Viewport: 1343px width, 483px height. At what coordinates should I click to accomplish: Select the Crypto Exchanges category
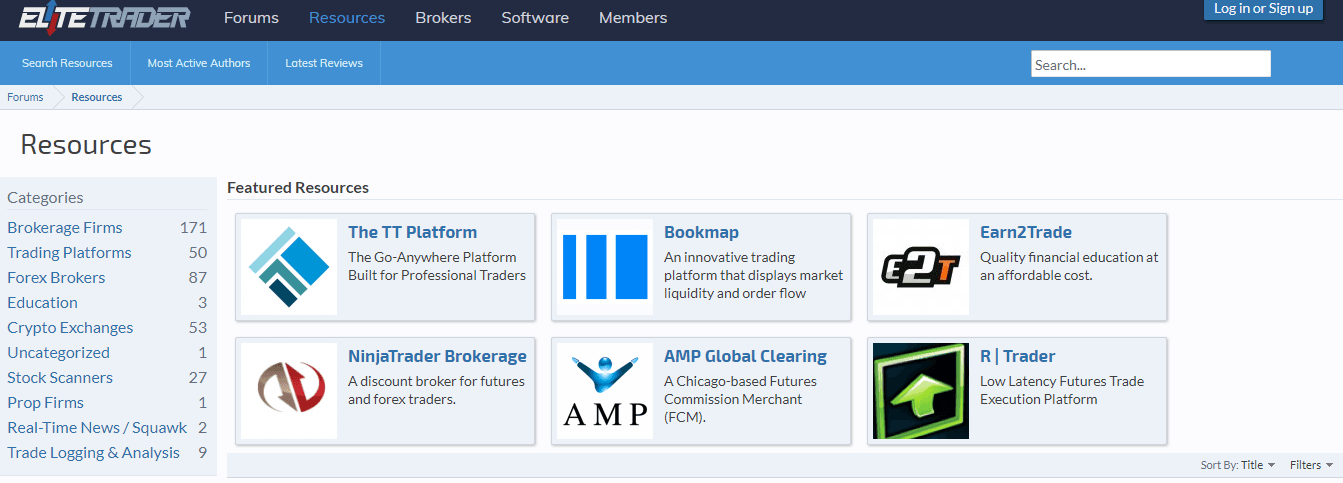point(70,327)
